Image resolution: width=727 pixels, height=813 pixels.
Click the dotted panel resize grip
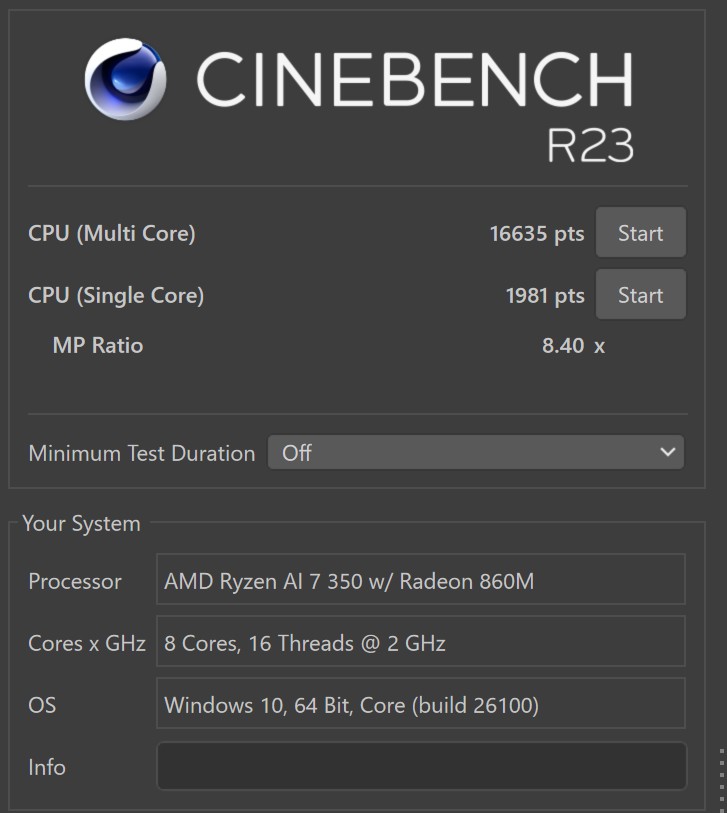721,775
